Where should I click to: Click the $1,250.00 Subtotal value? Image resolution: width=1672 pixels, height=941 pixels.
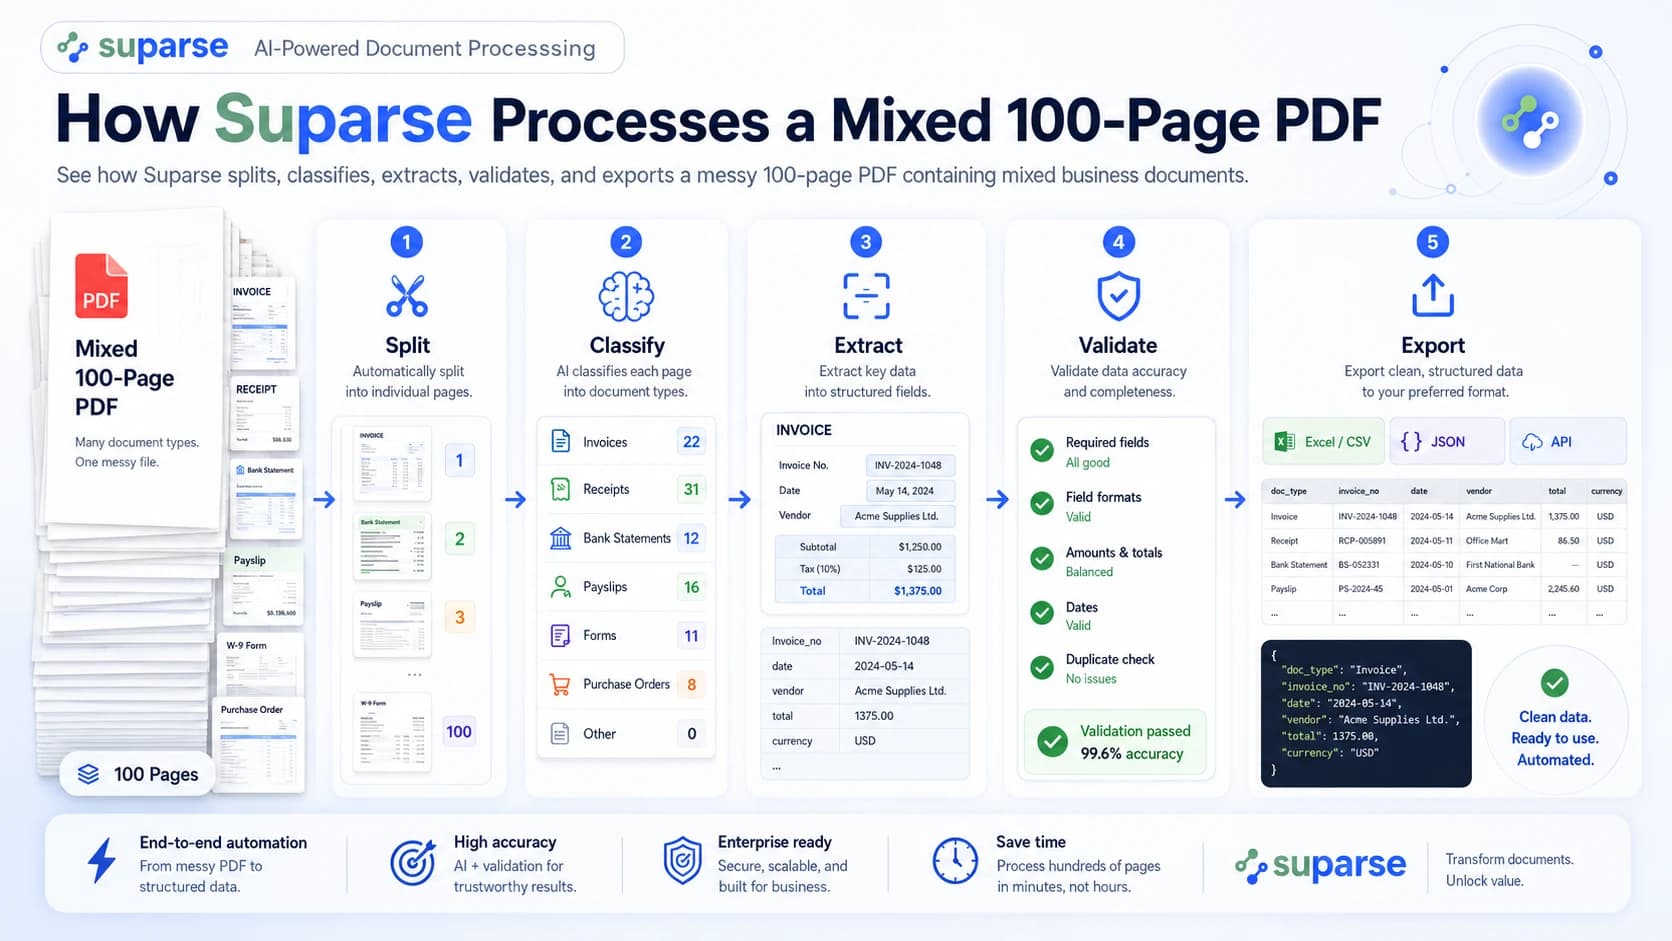click(920, 547)
